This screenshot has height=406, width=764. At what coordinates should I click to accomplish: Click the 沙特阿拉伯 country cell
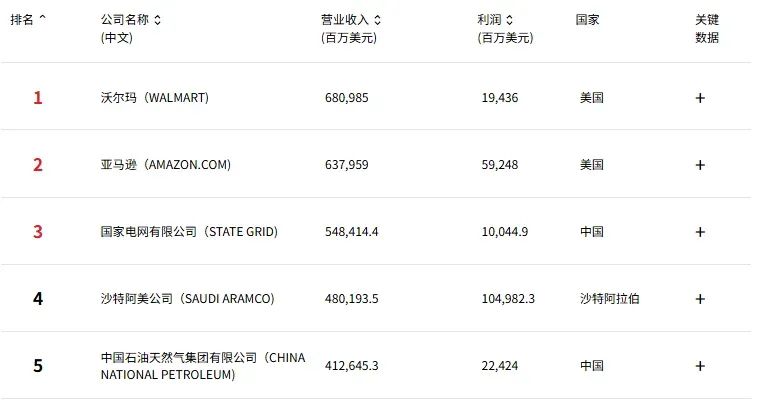[x=610, y=299]
